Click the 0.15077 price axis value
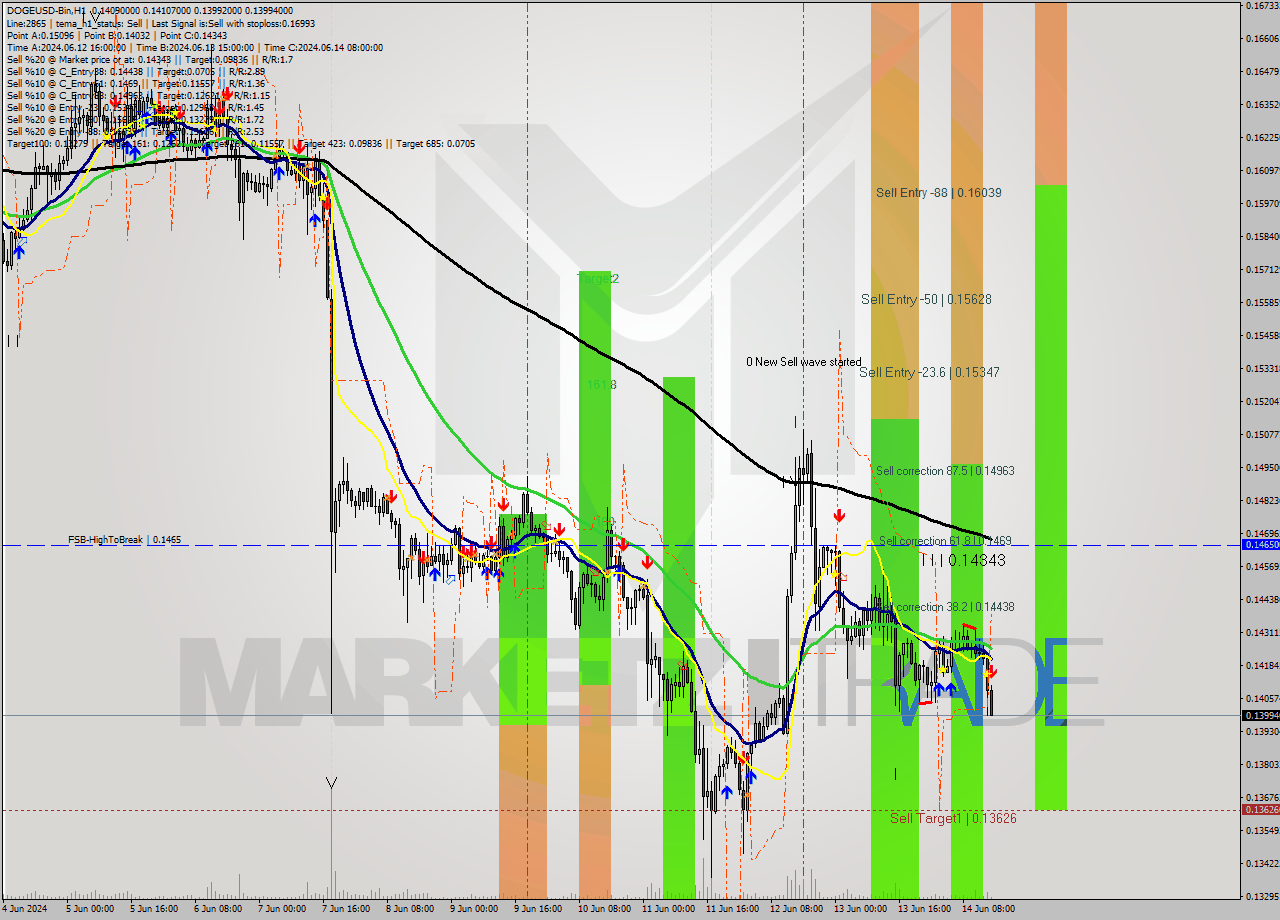This screenshot has height=920, width=1280. [x=1261, y=434]
